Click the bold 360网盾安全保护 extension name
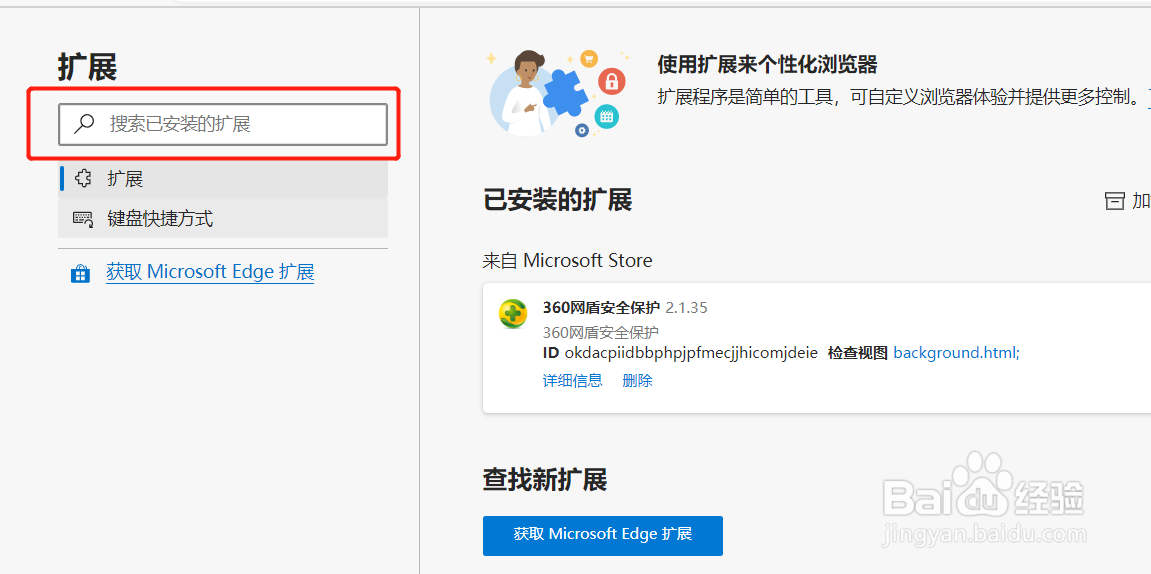Viewport: 1151px width, 574px height. 601,308
